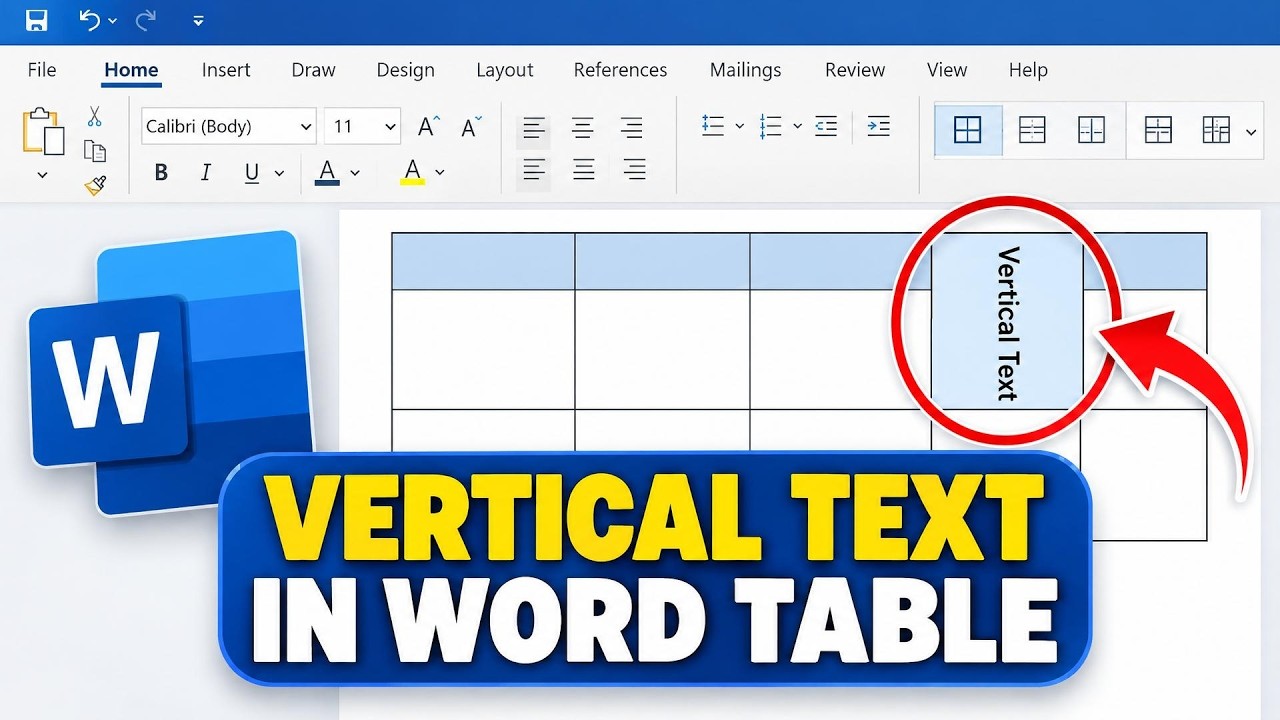Switch to the Review tab
1280x720 pixels.
855,70
